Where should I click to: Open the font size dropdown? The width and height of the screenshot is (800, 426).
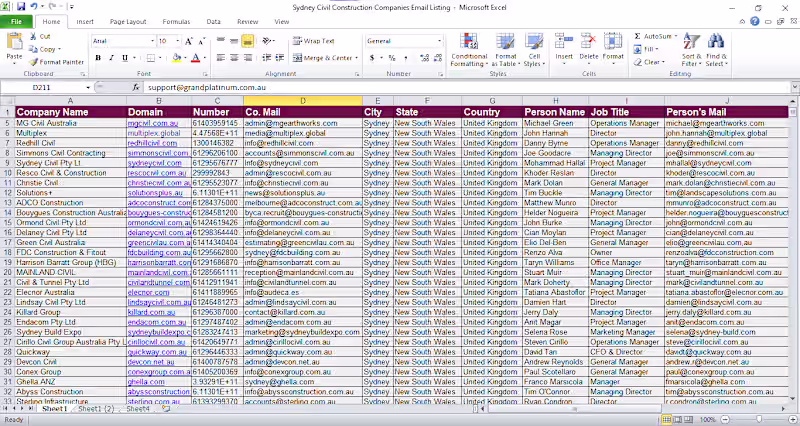(x=178, y=41)
